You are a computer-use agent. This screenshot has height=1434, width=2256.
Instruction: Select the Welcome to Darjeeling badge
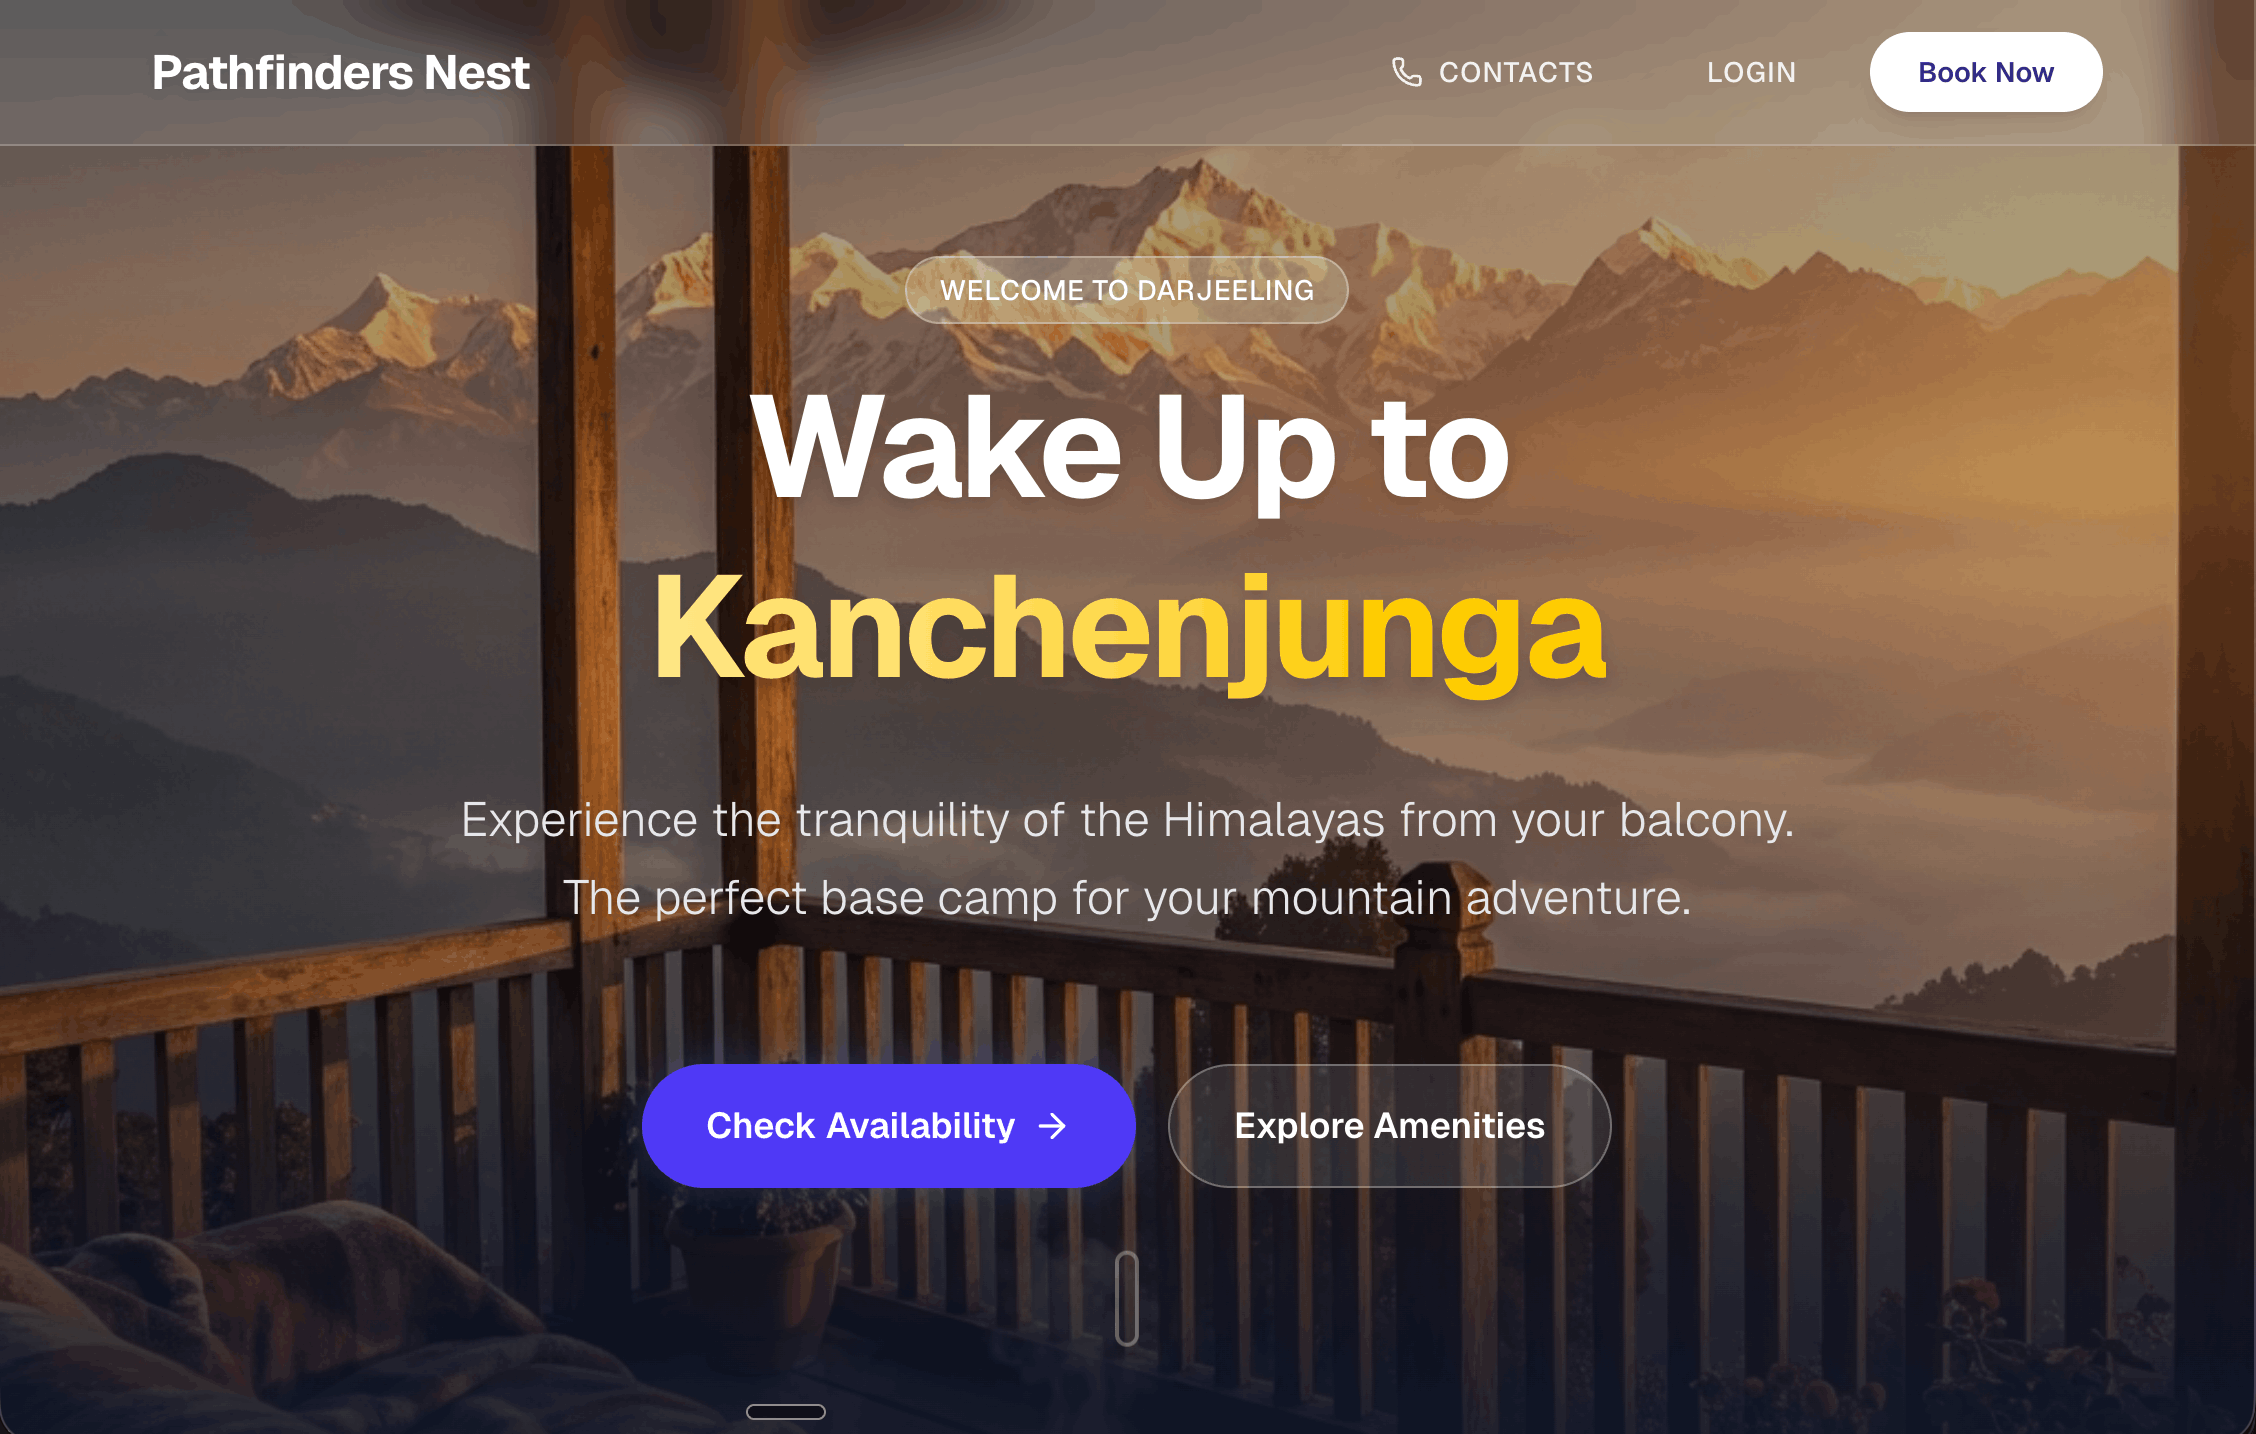click(1127, 290)
